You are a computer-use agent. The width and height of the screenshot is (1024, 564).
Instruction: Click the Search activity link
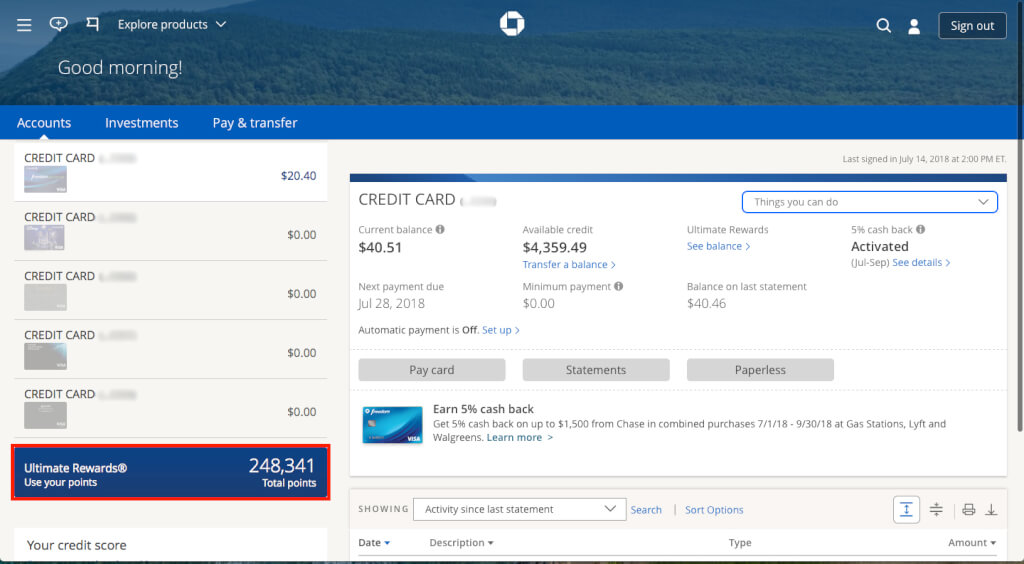pyautogui.click(x=646, y=510)
